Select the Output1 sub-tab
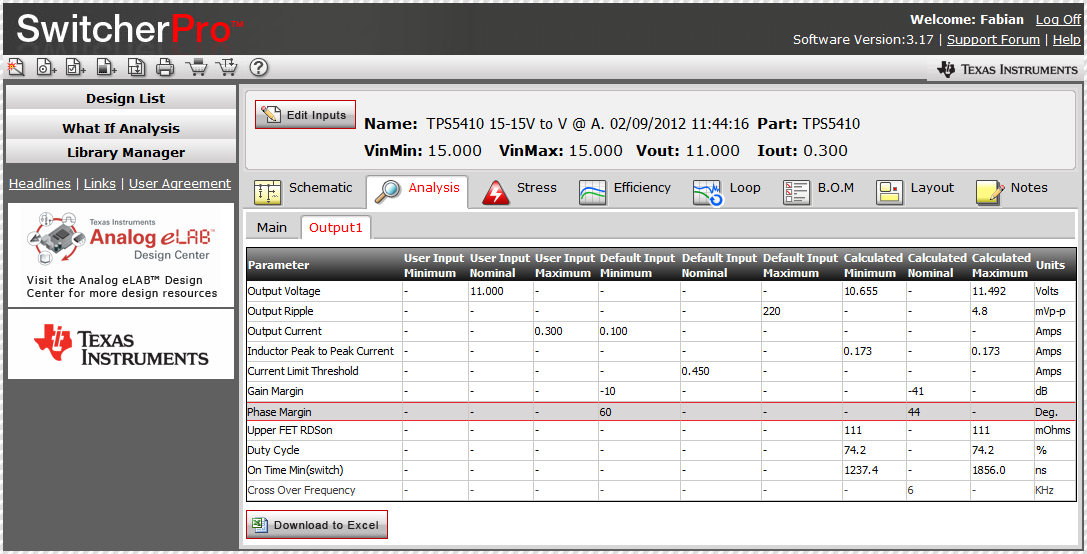The image size is (1087, 554). click(x=336, y=227)
